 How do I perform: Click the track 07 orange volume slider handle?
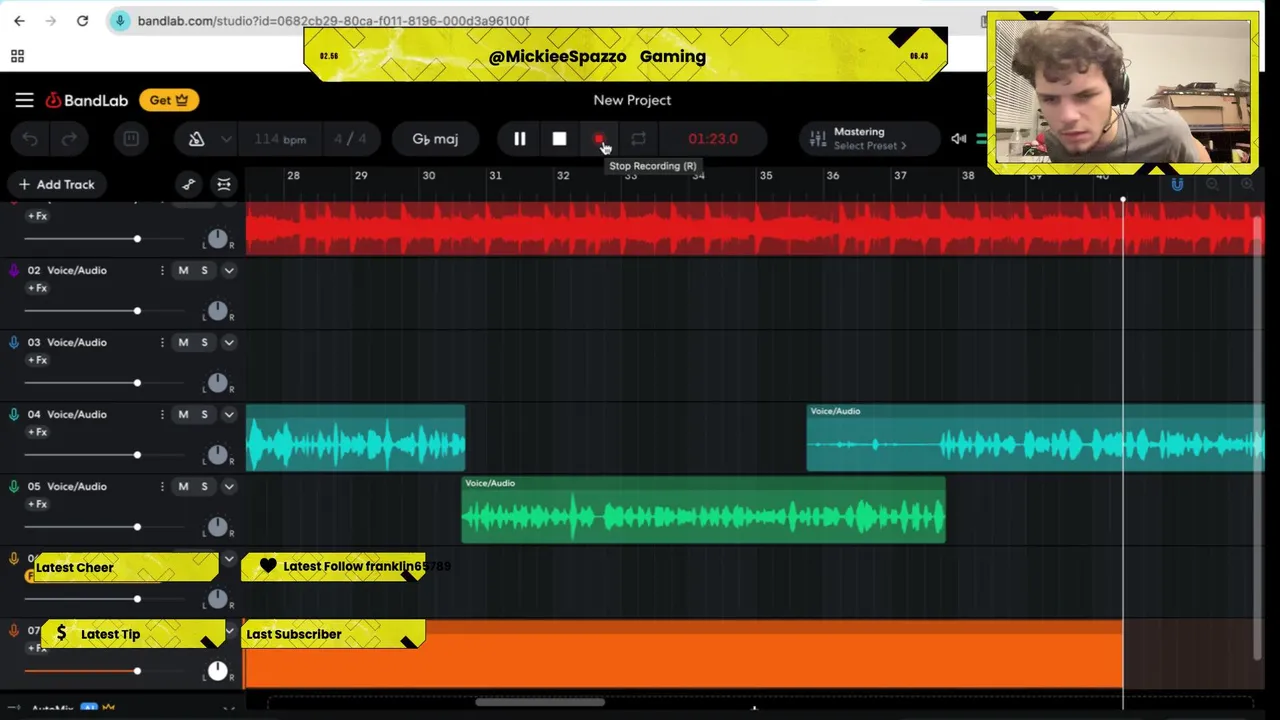(x=137, y=671)
